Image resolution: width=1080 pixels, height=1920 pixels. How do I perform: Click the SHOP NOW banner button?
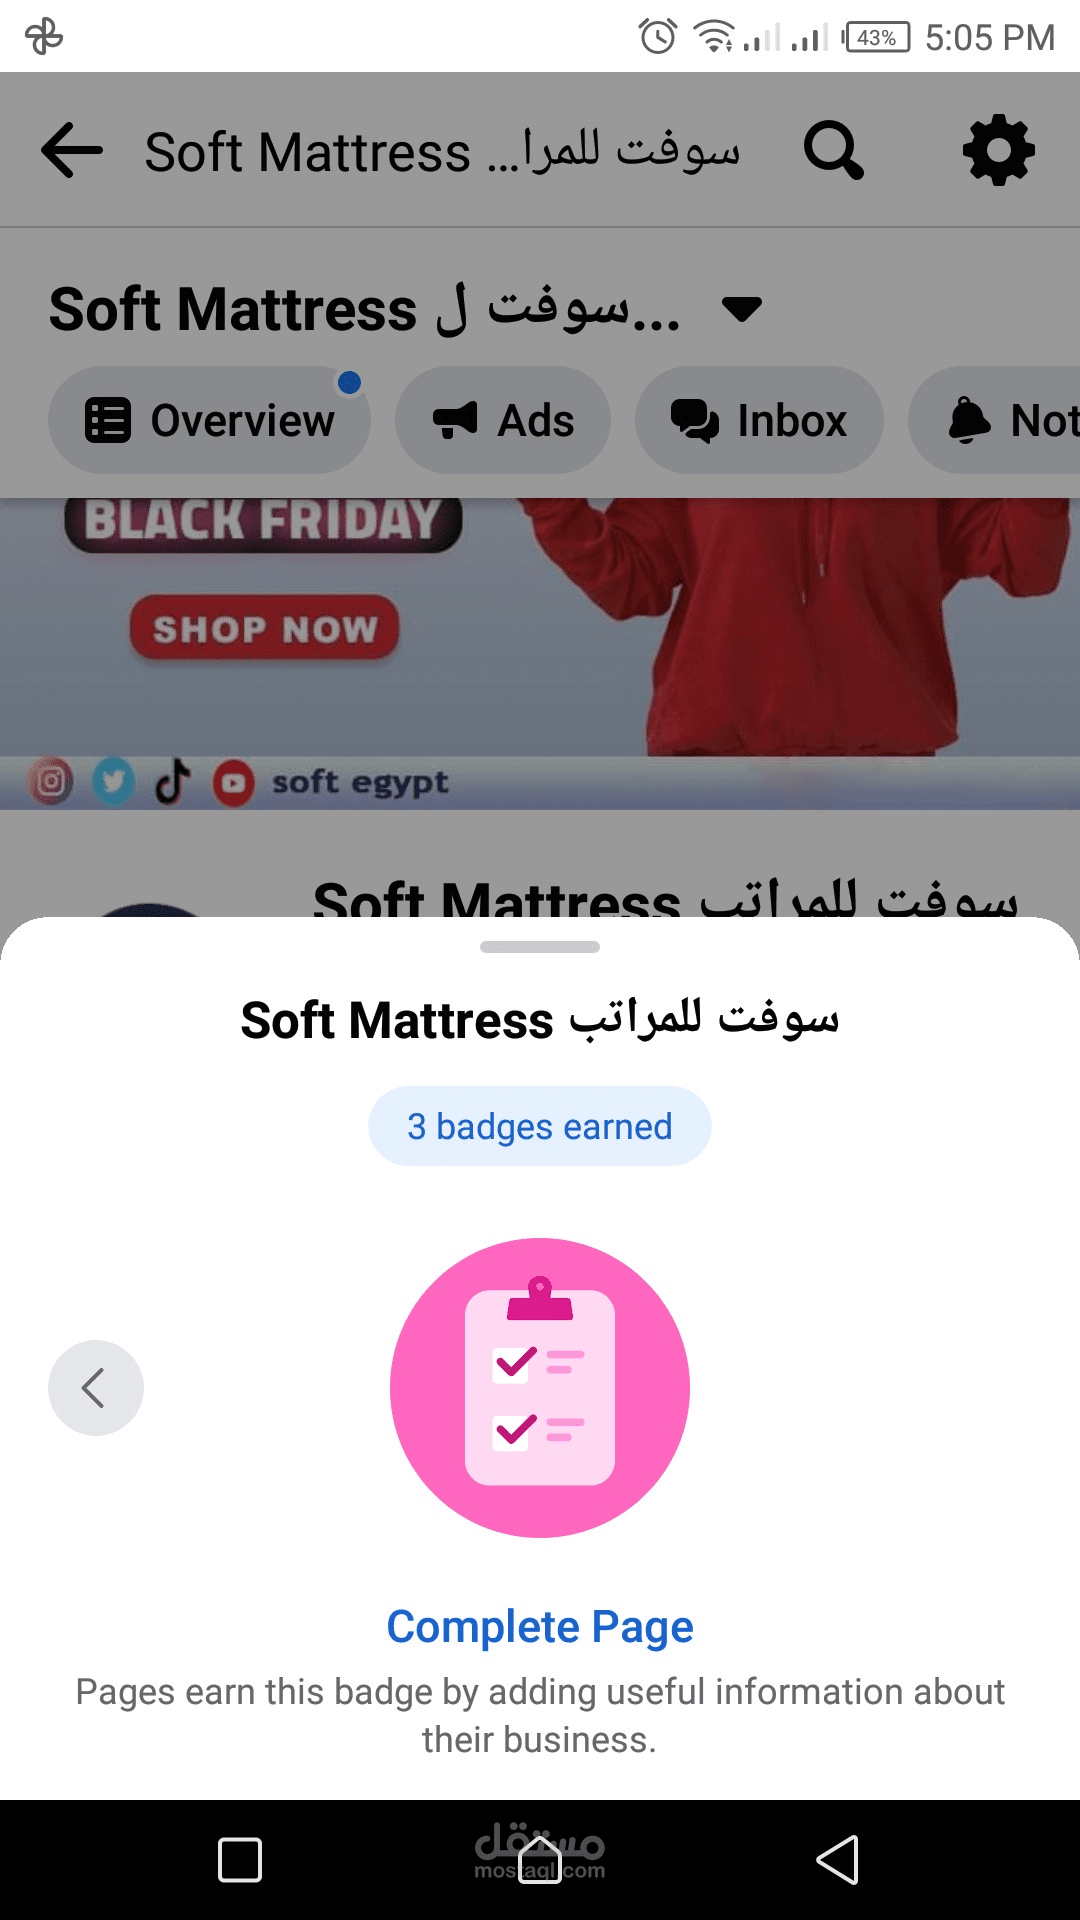click(264, 629)
